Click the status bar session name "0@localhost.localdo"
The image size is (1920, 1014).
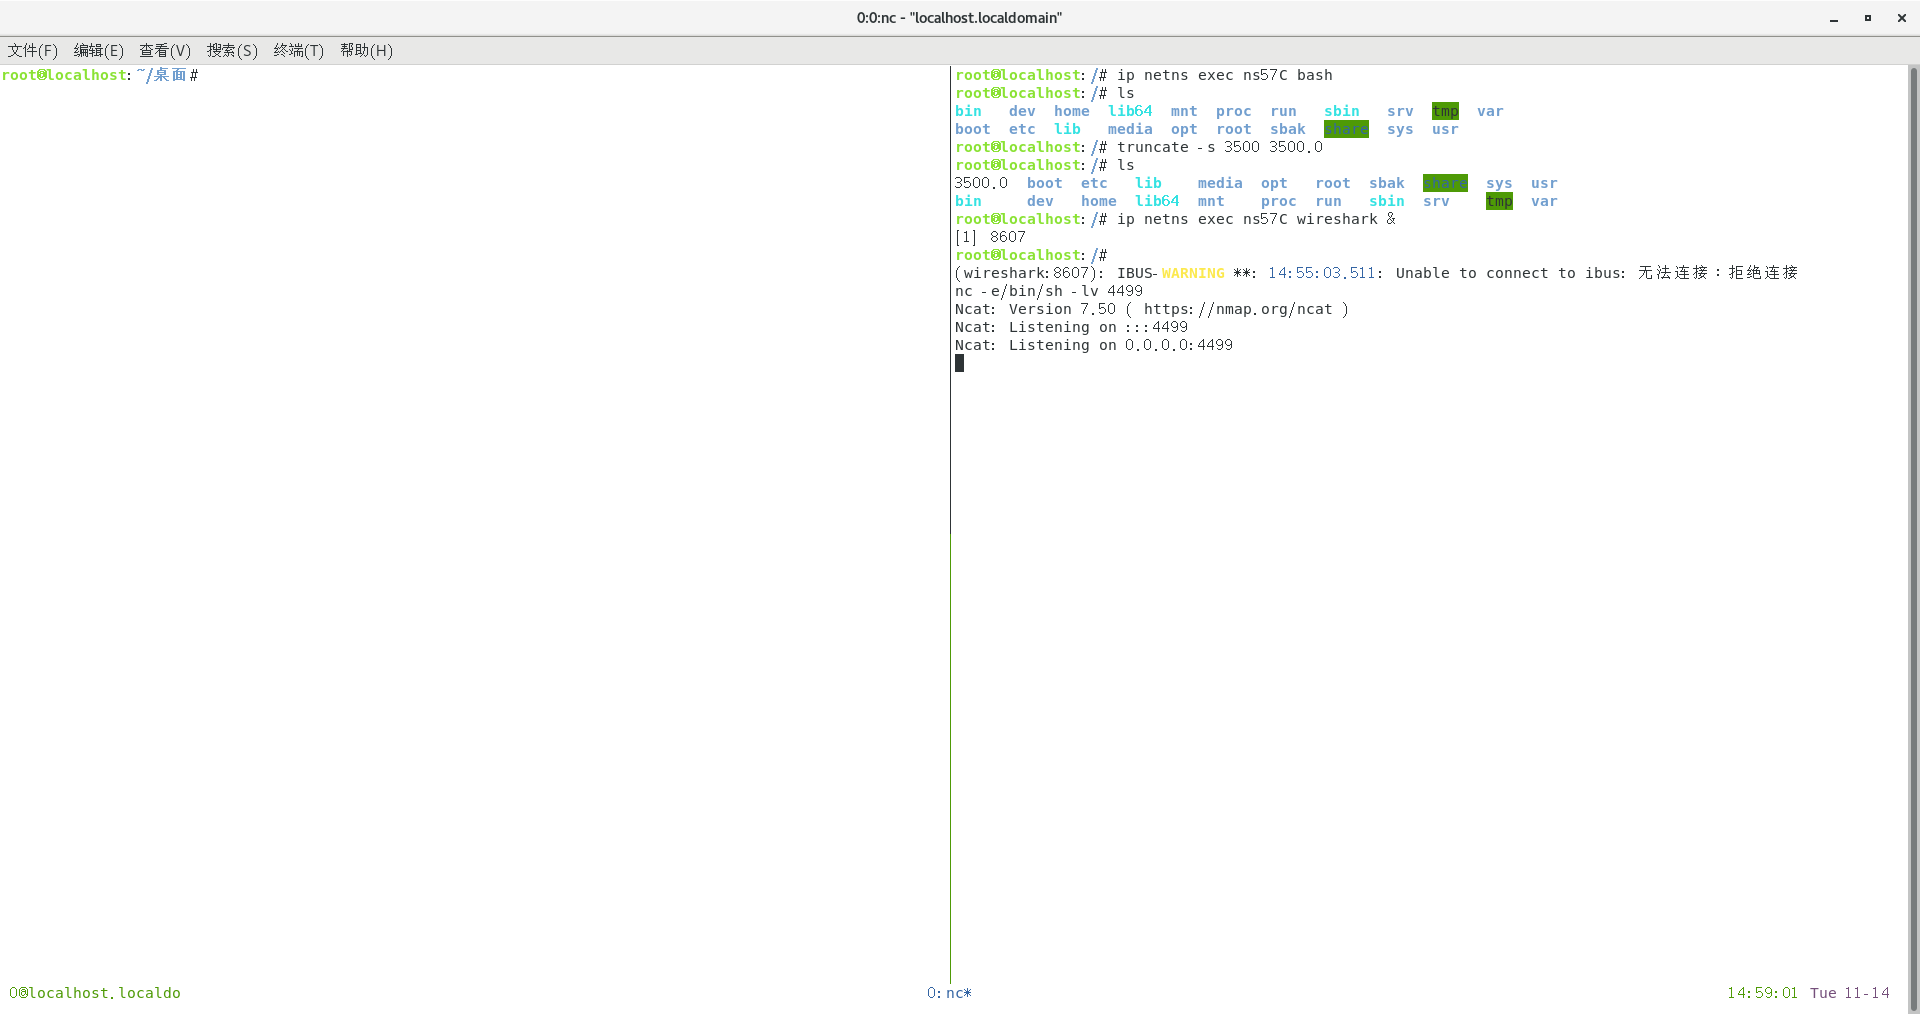click(x=95, y=993)
